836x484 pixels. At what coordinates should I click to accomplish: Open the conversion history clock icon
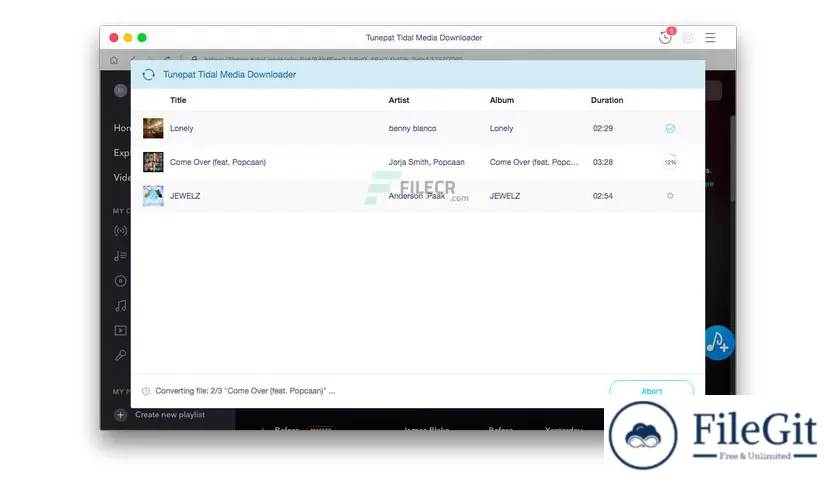point(665,37)
